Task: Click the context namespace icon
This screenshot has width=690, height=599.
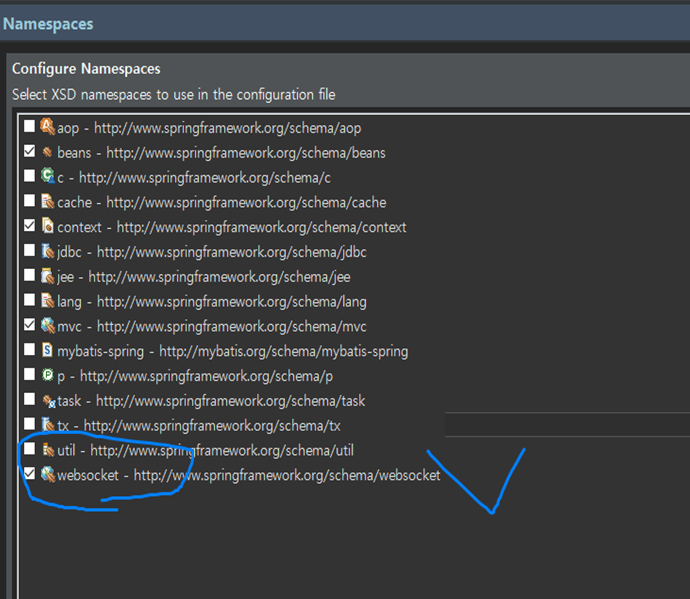Action: pyautogui.click(x=48, y=226)
